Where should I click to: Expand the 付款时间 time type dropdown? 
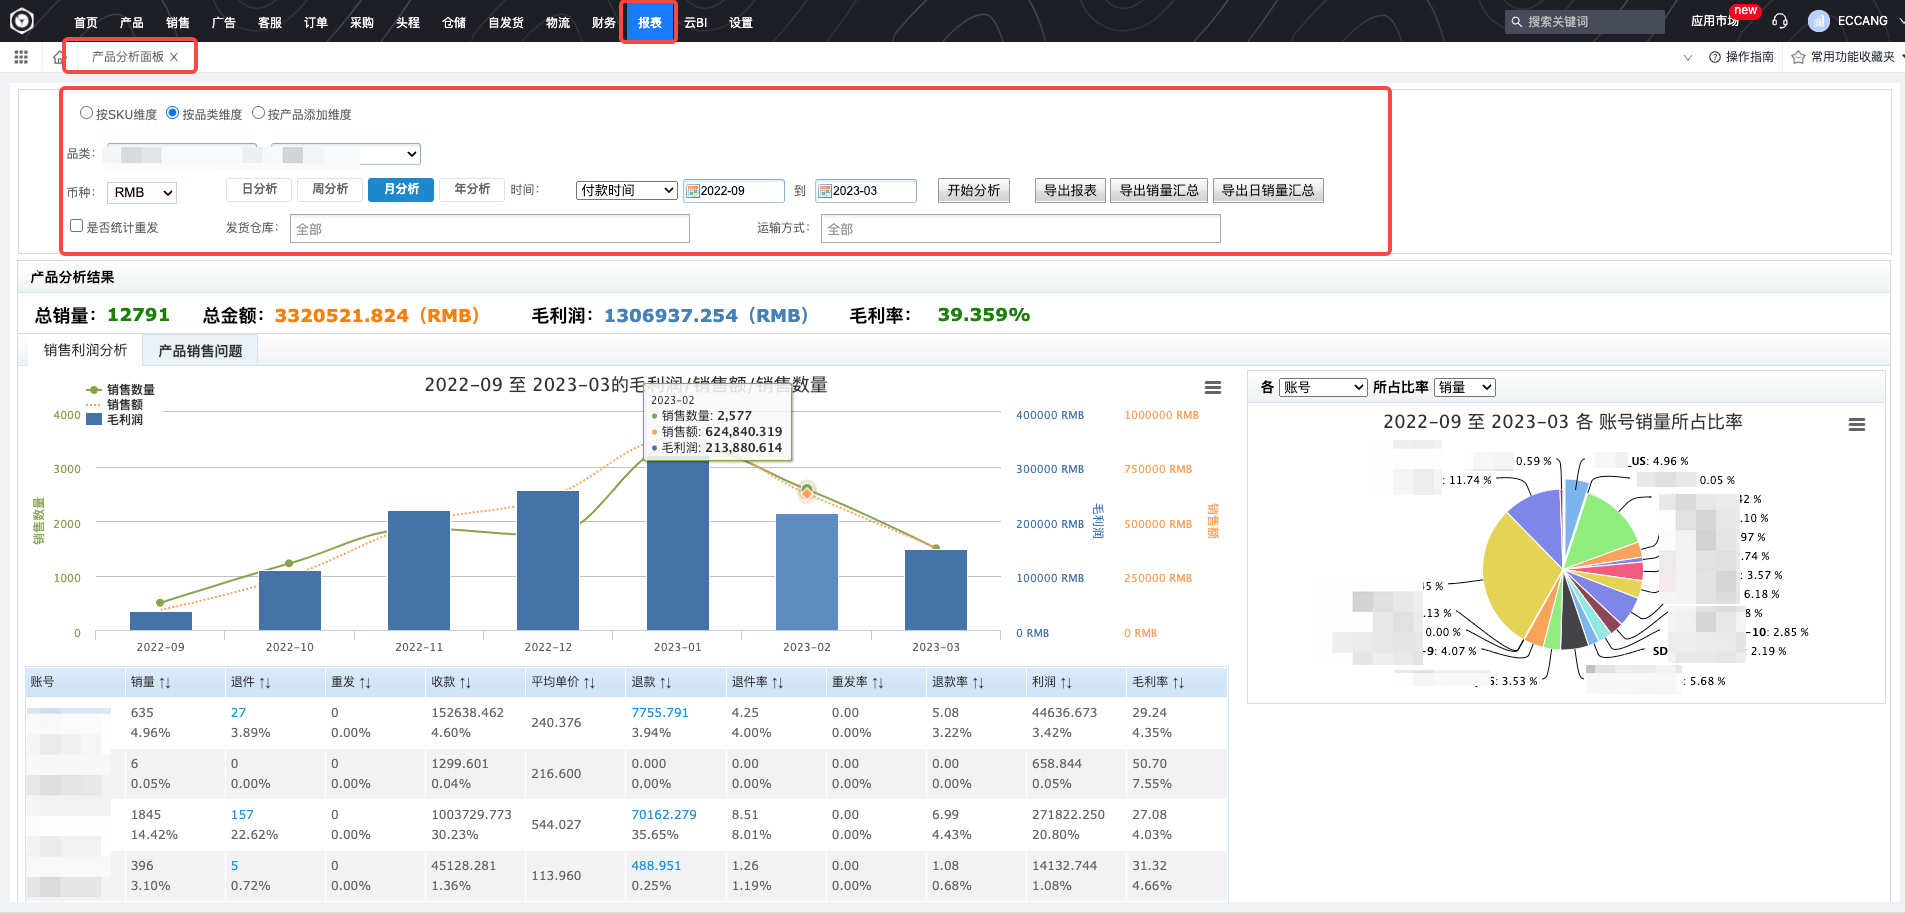click(627, 190)
